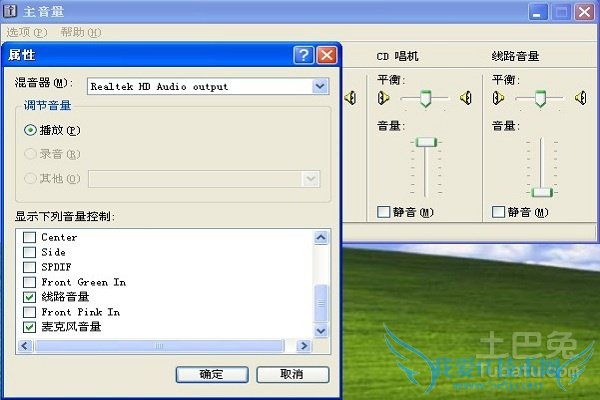600x400 pixels.
Task: Select the 其他 radio button
Action: (x=30, y=178)
